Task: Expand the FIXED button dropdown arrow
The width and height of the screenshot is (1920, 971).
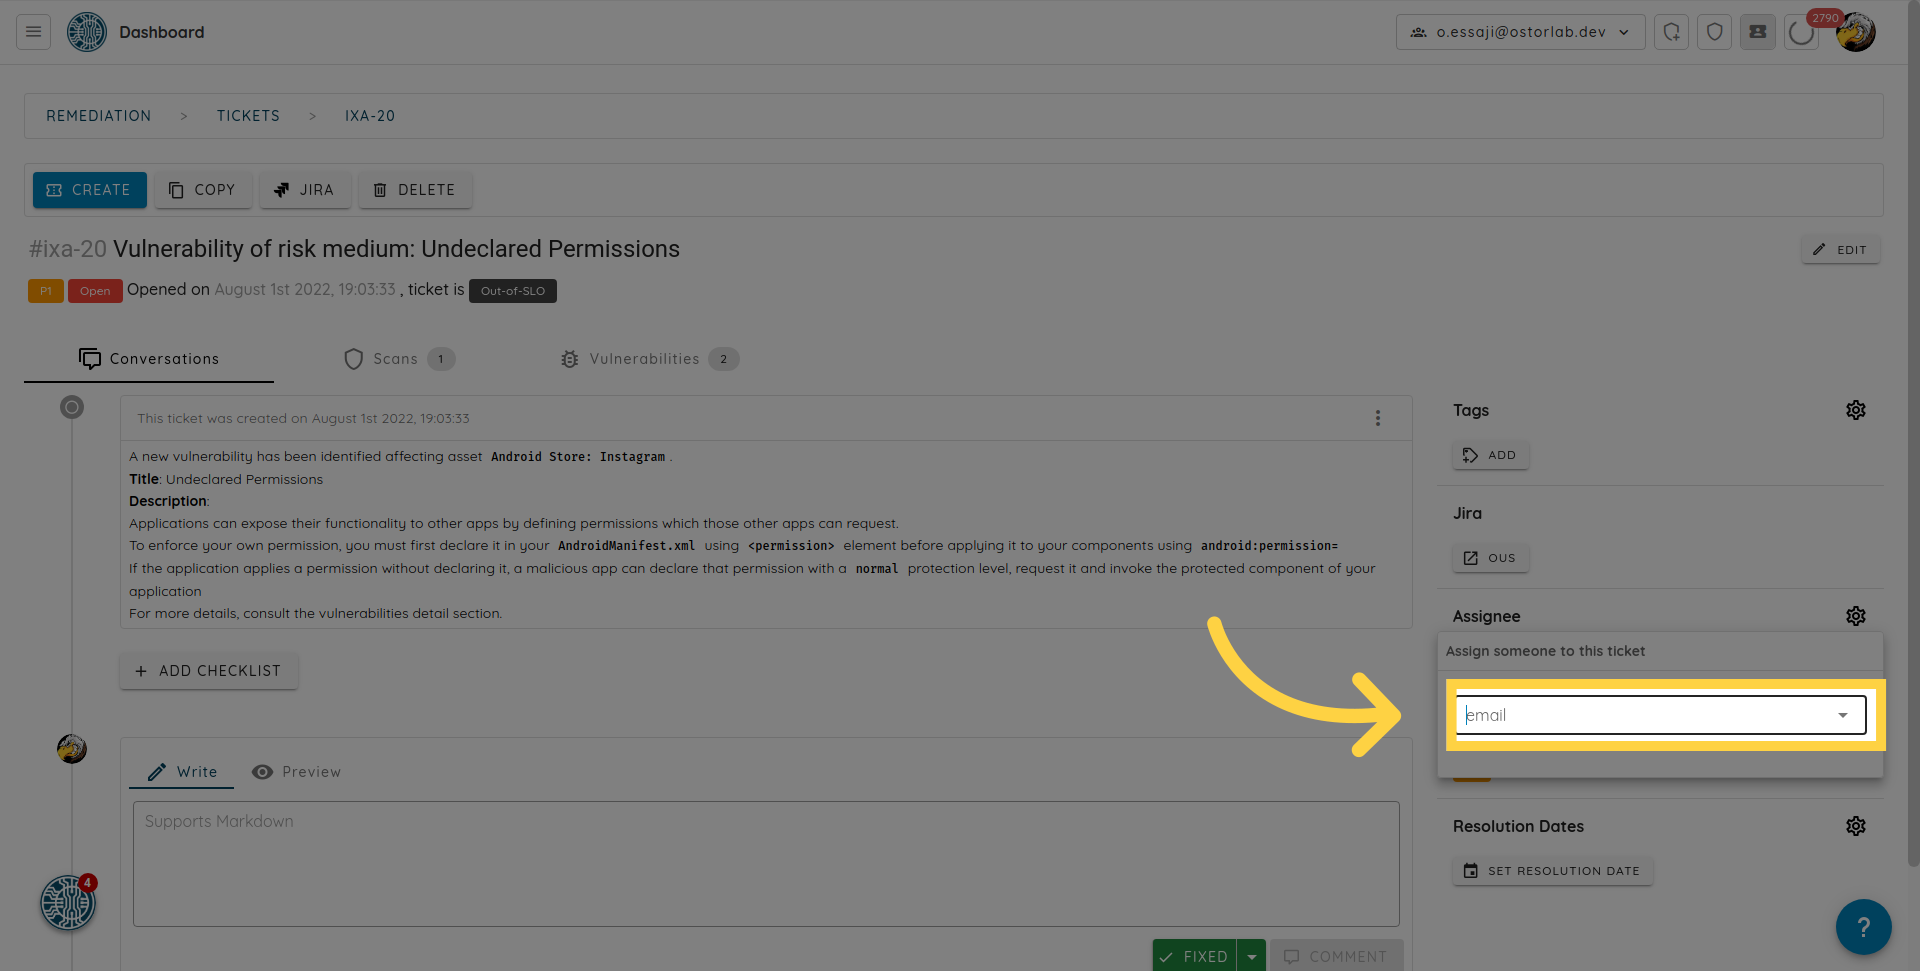Action: 1251,956
